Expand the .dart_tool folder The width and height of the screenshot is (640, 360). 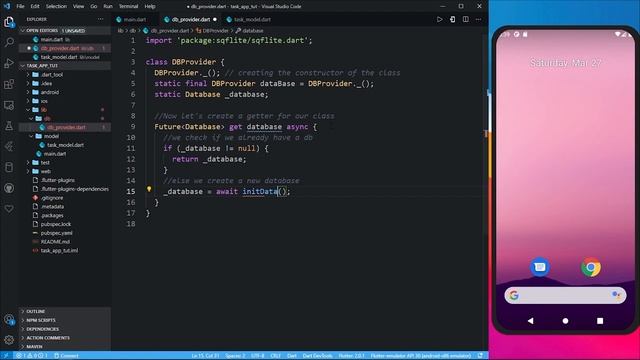[51, 75]
